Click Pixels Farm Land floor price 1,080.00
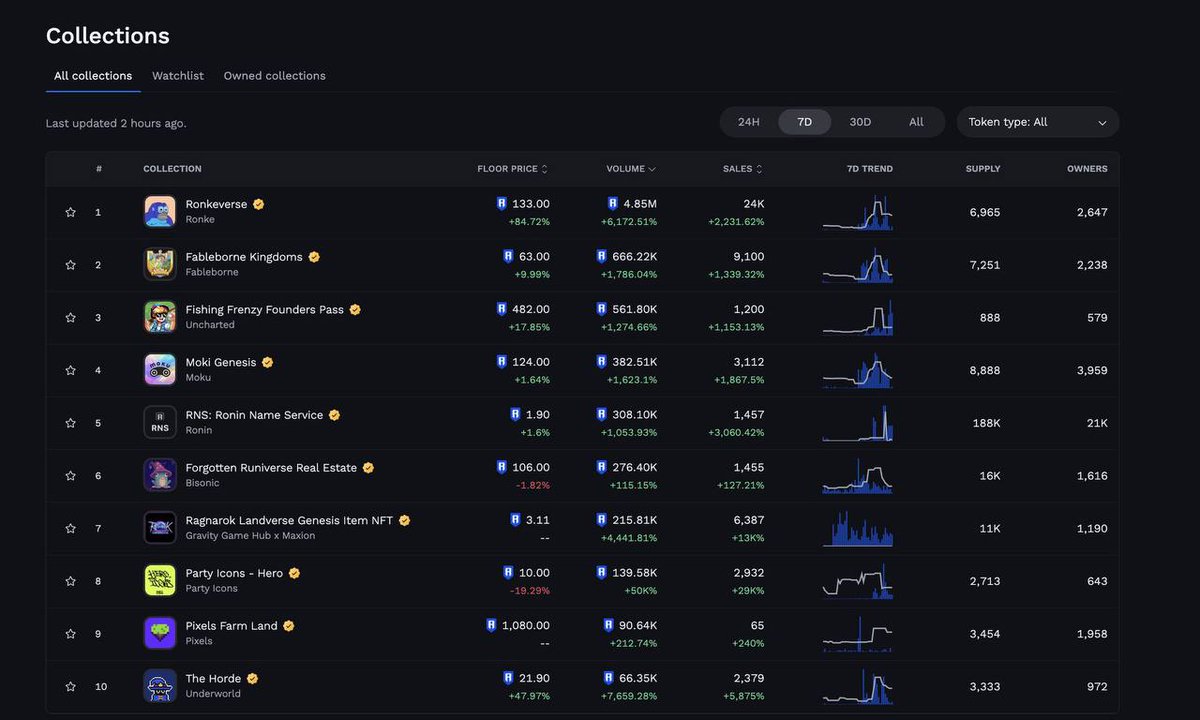 click(x=525, y=626)
